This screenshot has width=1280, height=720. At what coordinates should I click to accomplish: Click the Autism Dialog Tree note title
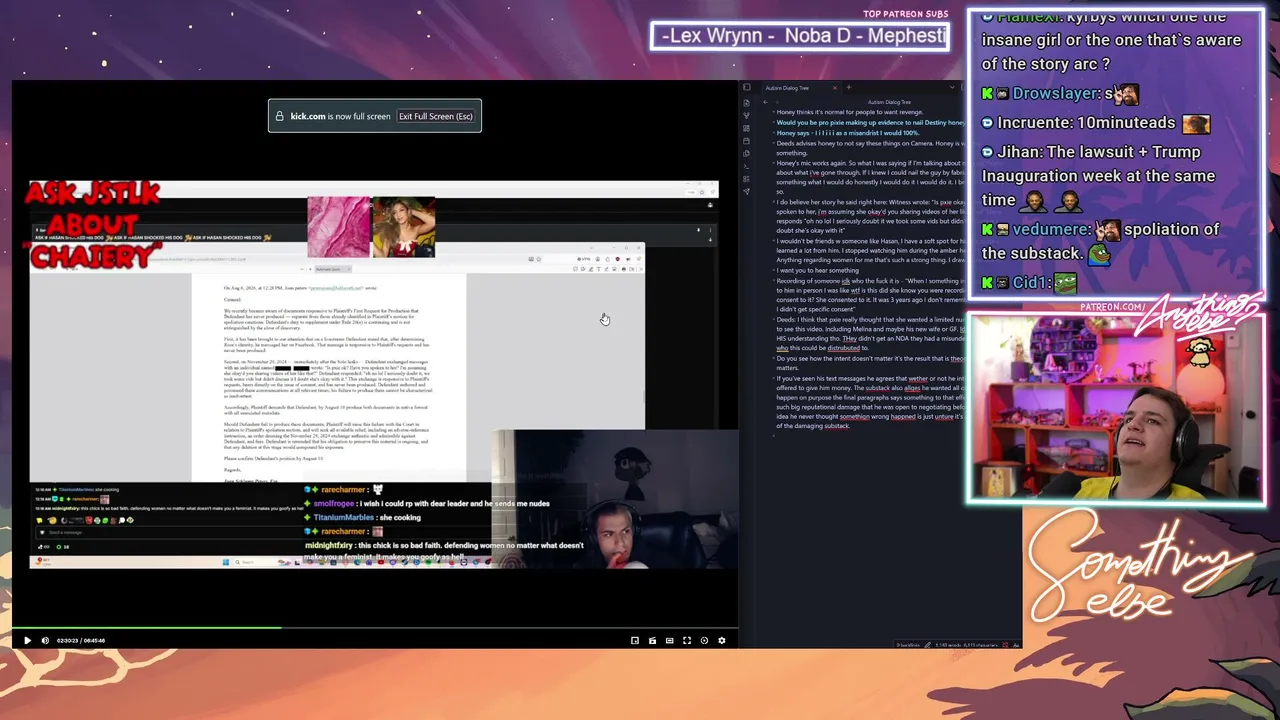pos(889,102)
